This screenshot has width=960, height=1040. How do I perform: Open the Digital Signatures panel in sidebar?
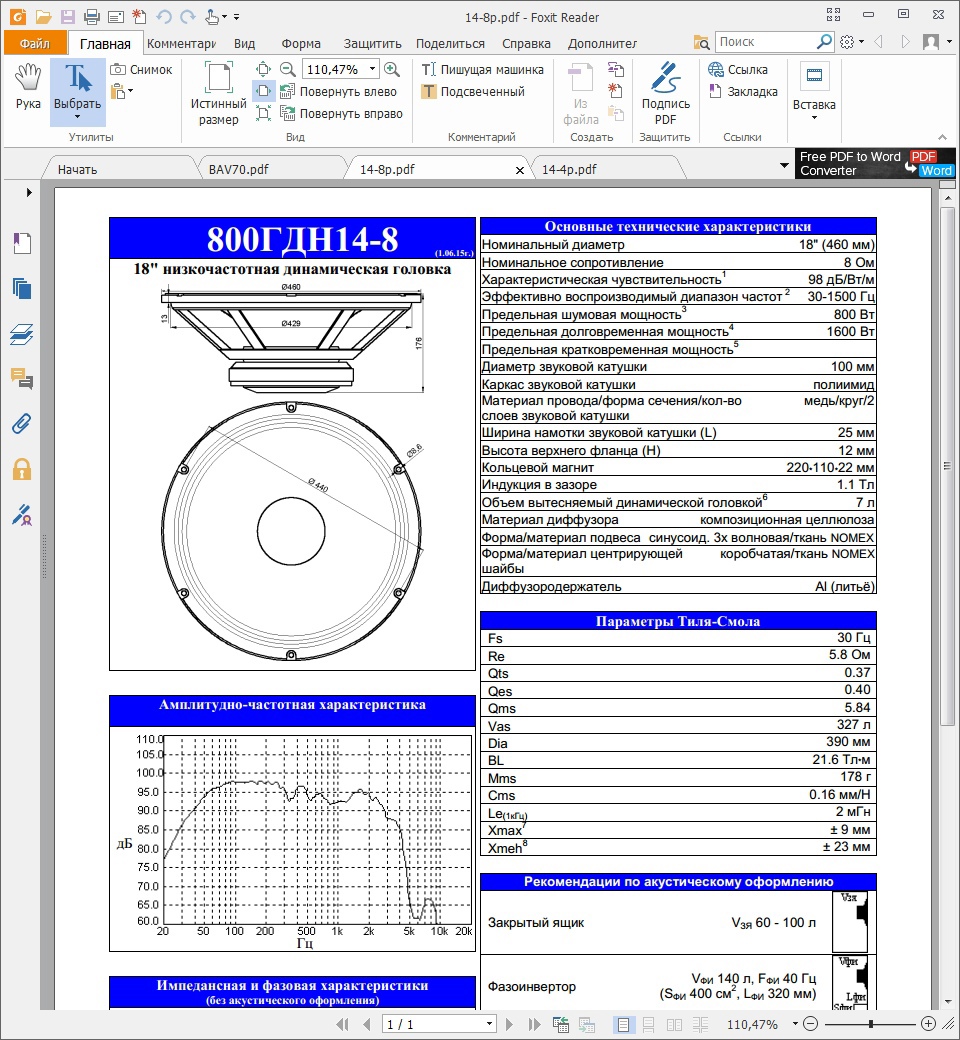point(21,514)
